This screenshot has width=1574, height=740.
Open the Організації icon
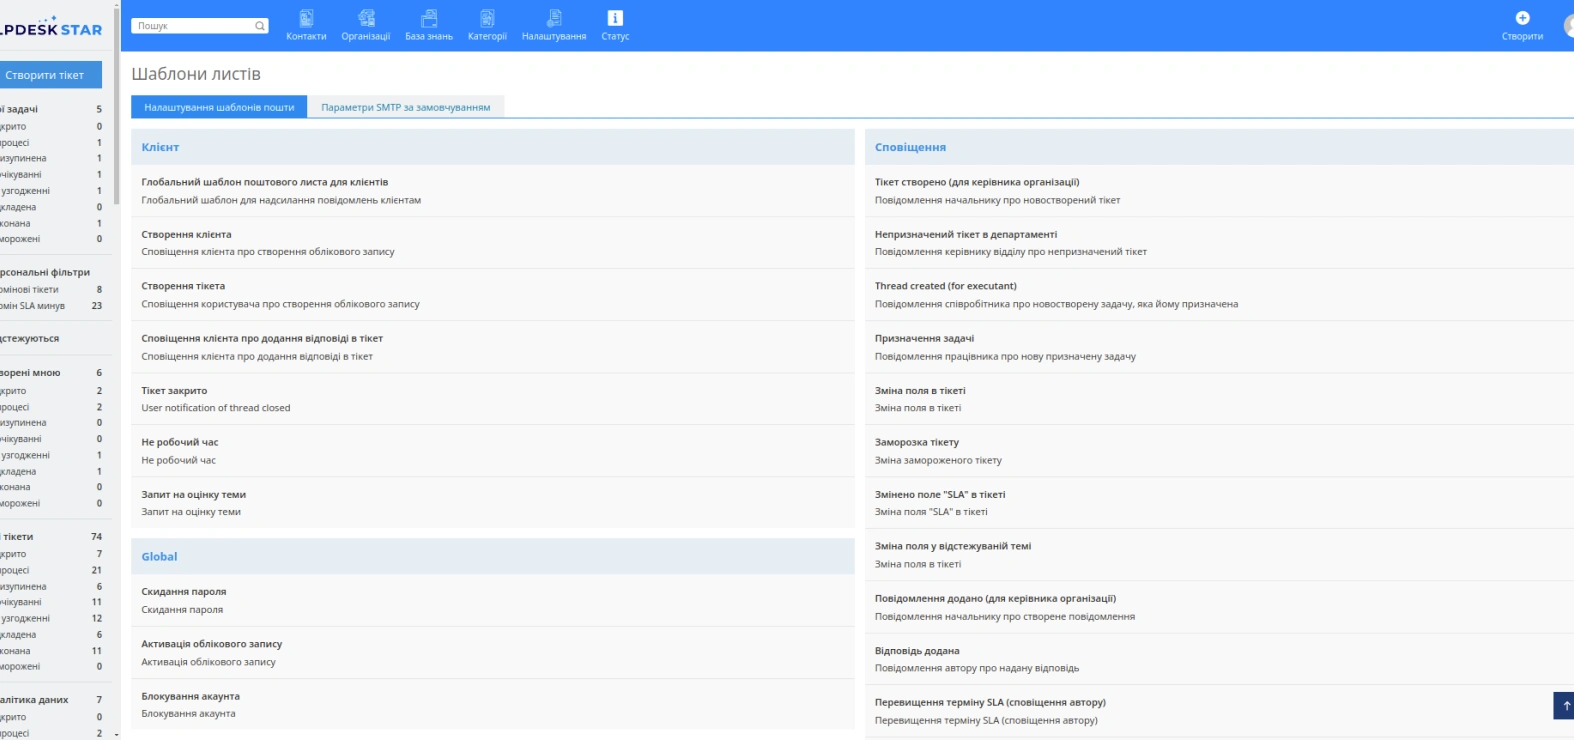click(x=366, y=25)
